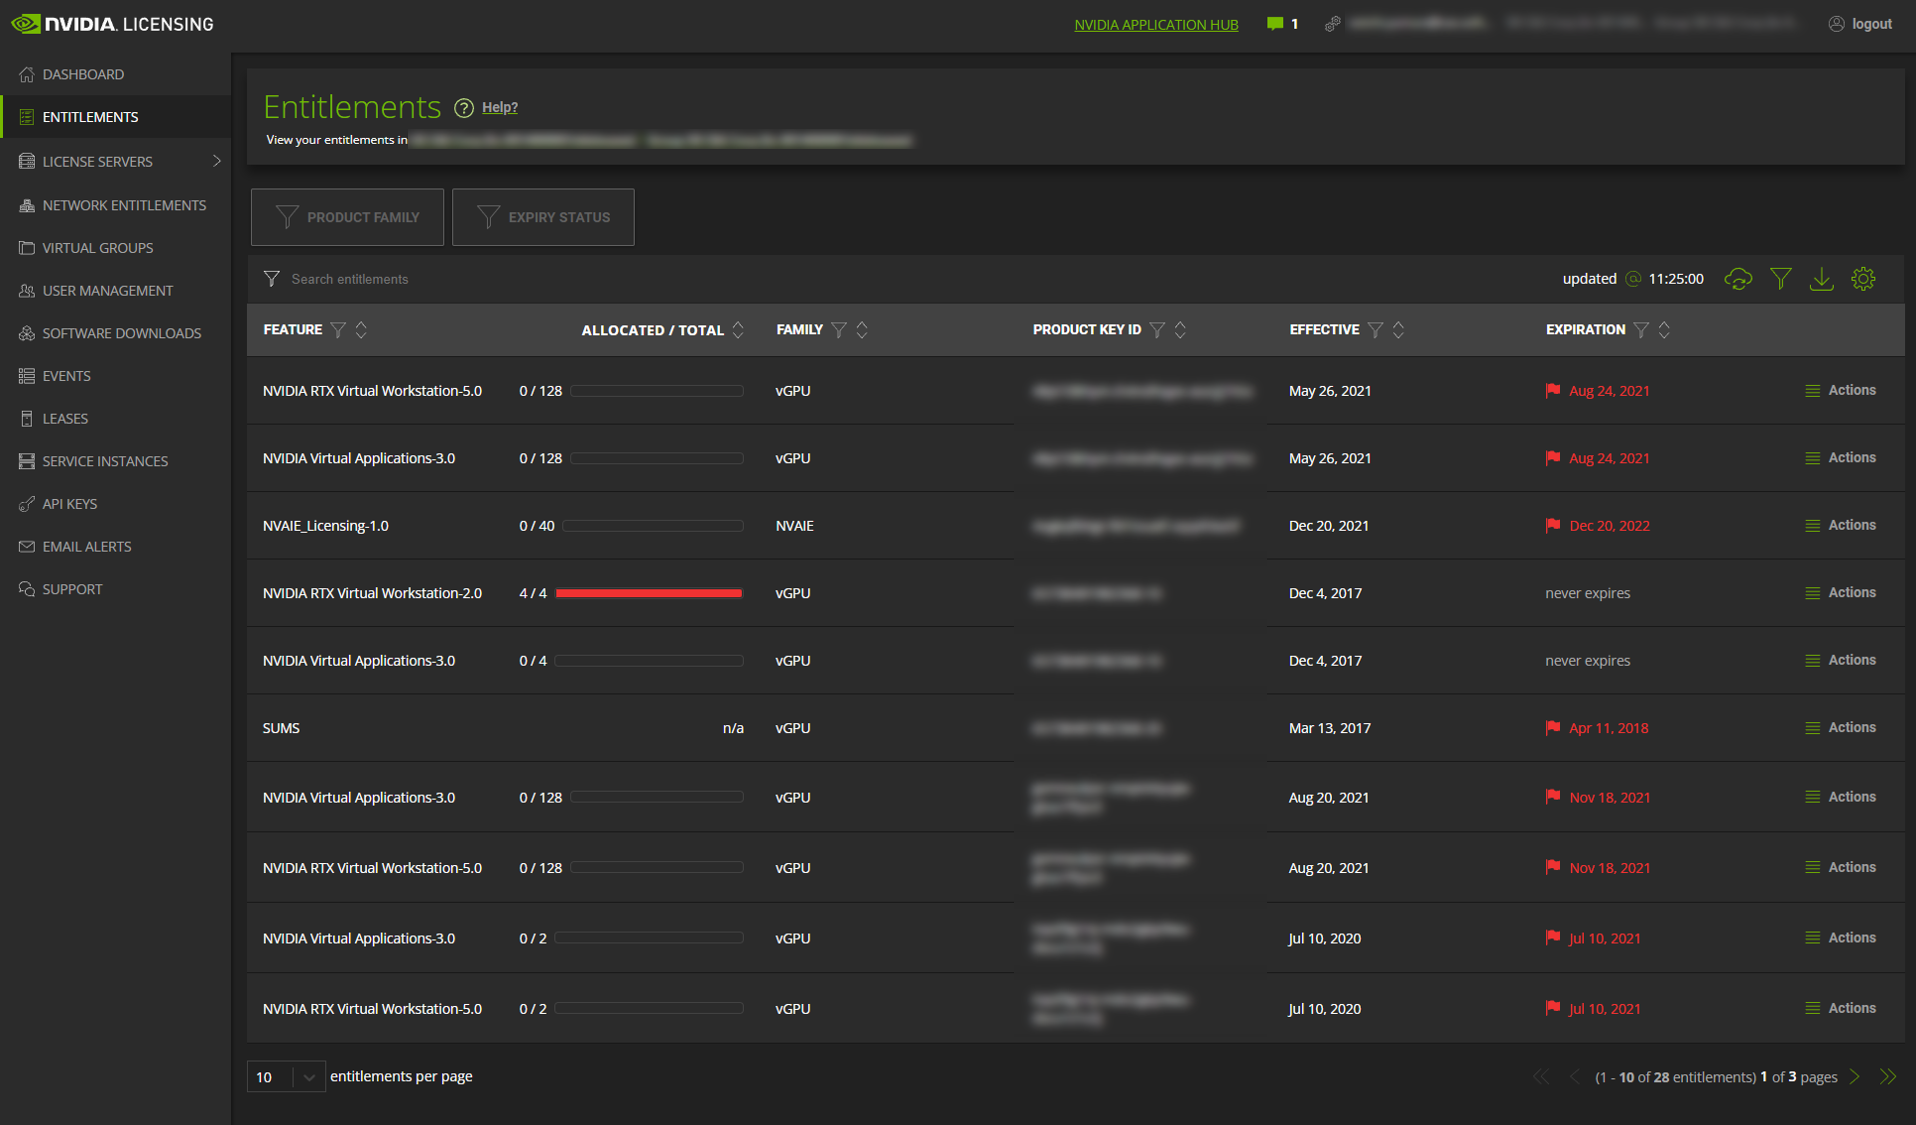Go to the next page arrow
Screen dimensions: 1916x1125
point(1855,1077)
